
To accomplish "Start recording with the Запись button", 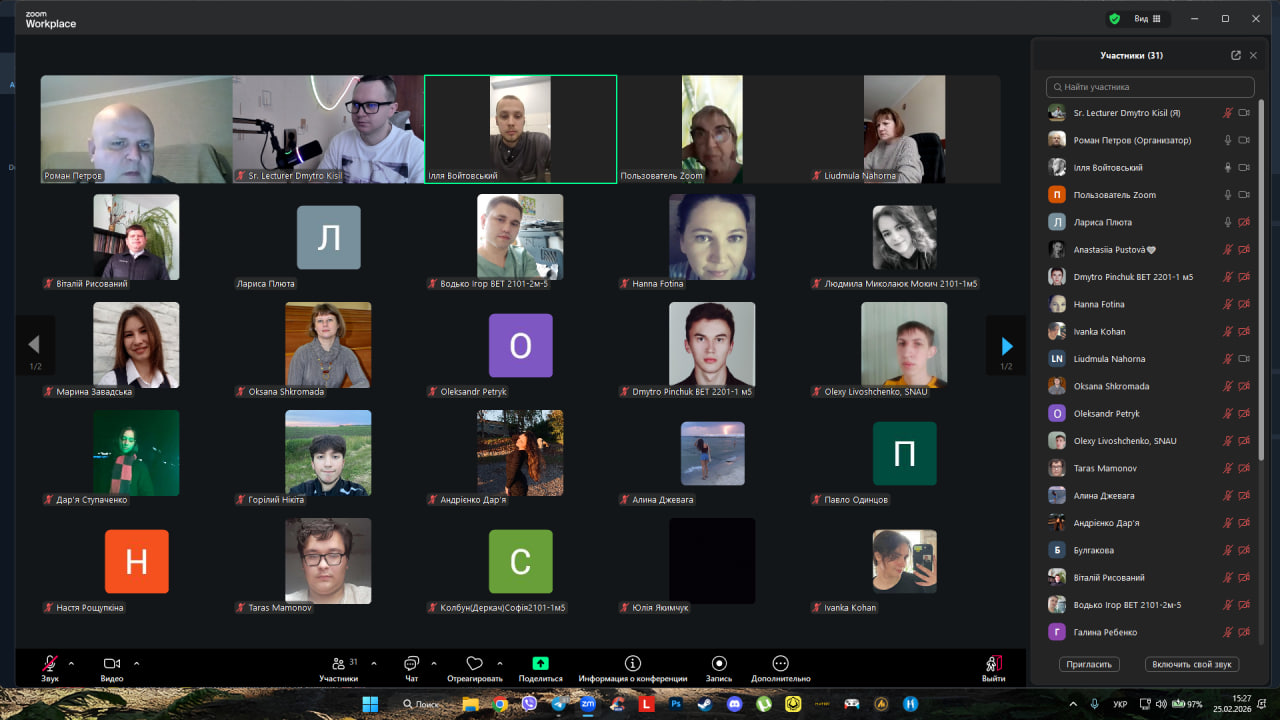I will point(718,664).
